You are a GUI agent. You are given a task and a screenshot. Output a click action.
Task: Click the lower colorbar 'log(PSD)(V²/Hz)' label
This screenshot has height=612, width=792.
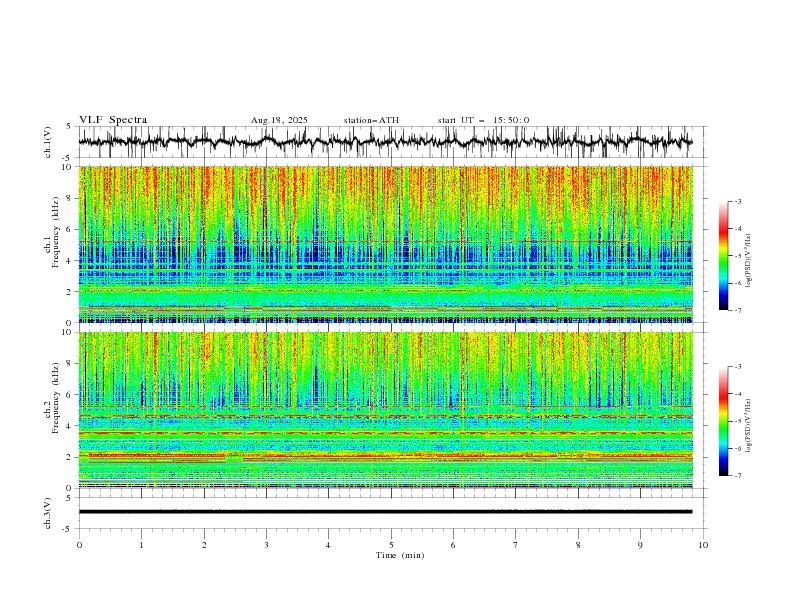pos(749,425)
